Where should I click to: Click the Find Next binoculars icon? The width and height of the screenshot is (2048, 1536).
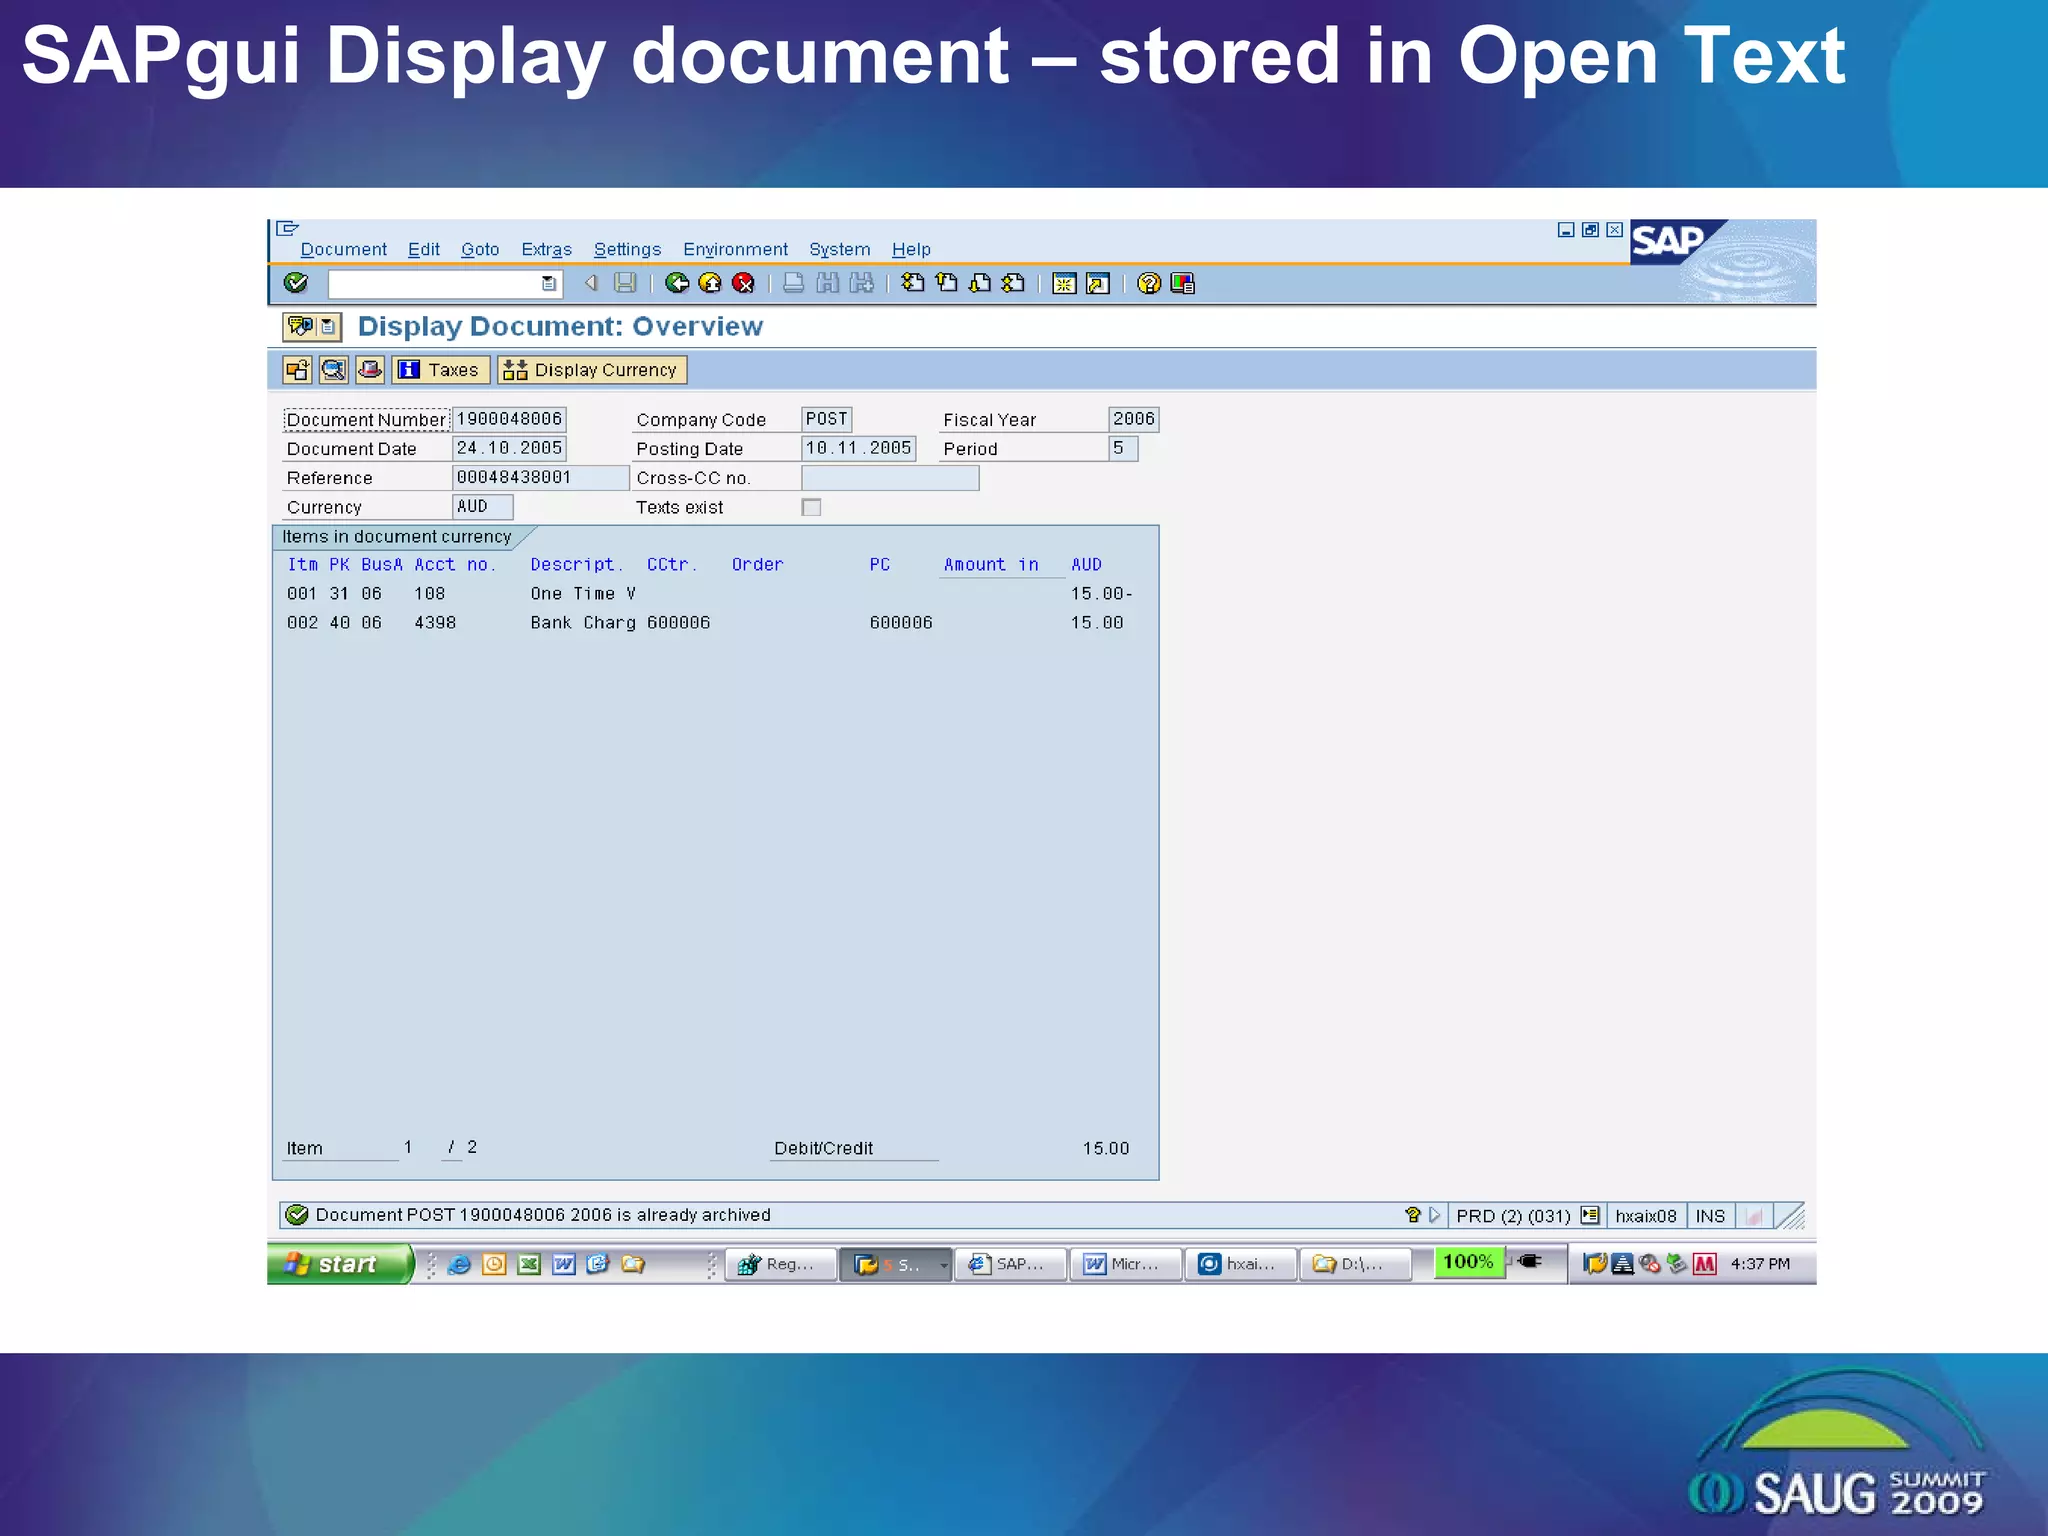tap(861, 283)
